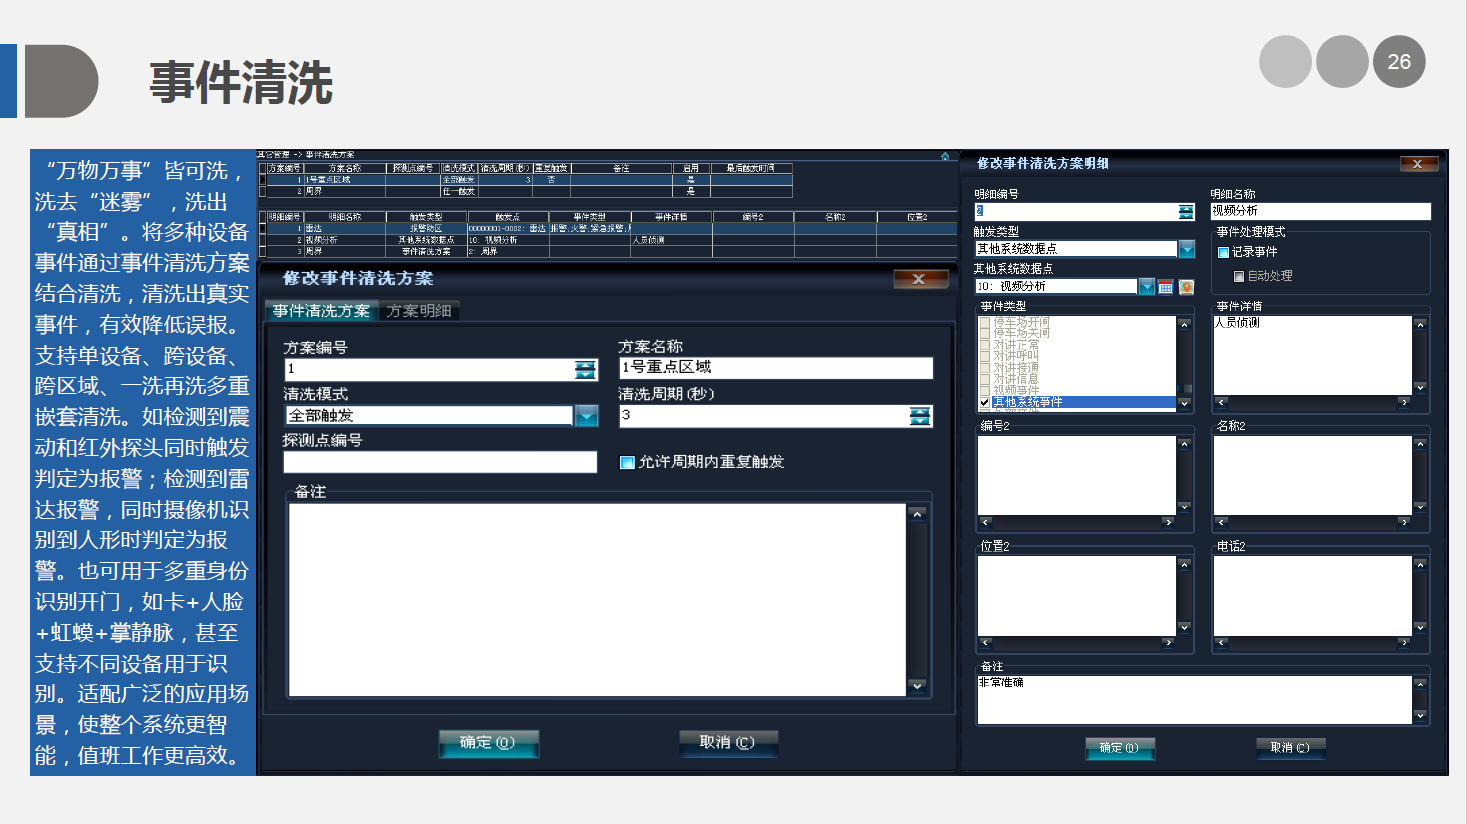Click the 明细编号 spinner arrows
This screenshot has height=824, width=1467.
point(1186,212)
